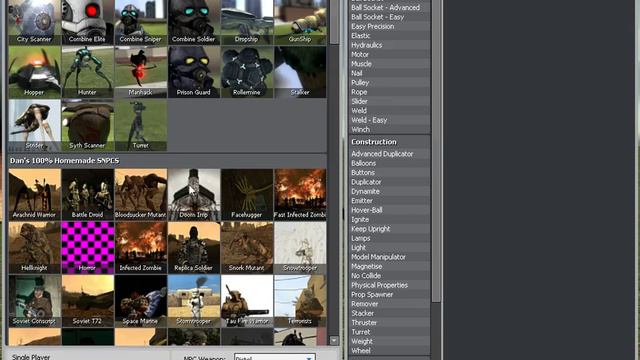This screenshot has height=360, width=640.
Task: Spawn the Turret NPC from the grid
Action: (x=140, y=125)
